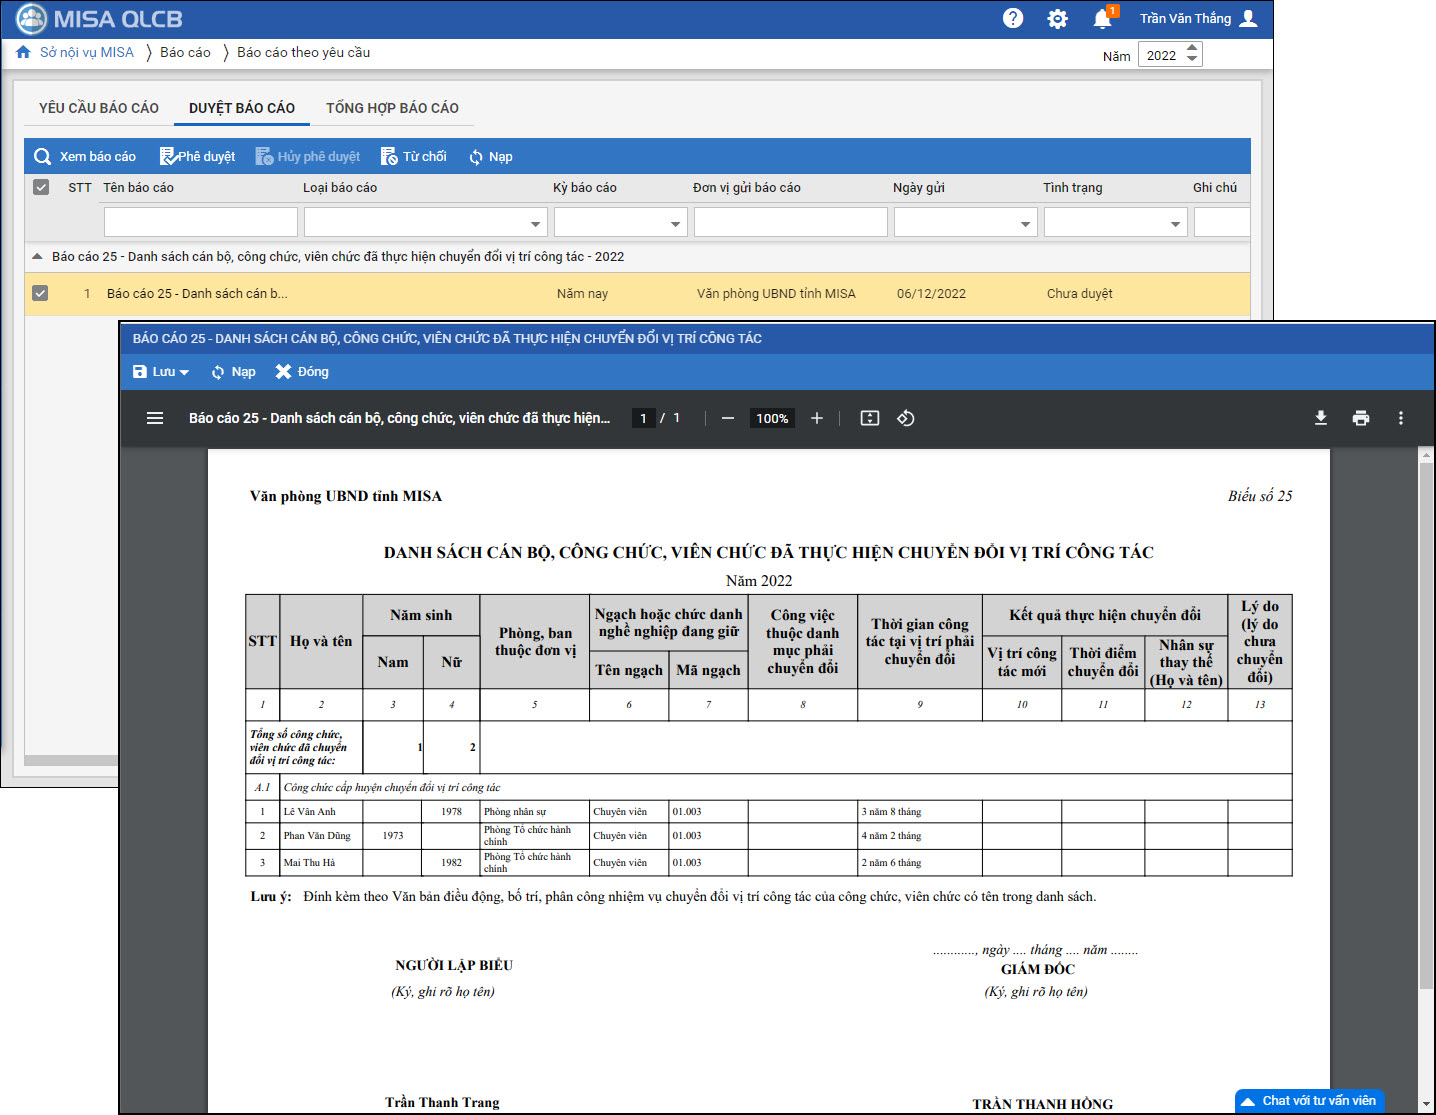
Task: Click the Tên báo cáo filter field
Action: pos(200,222)
